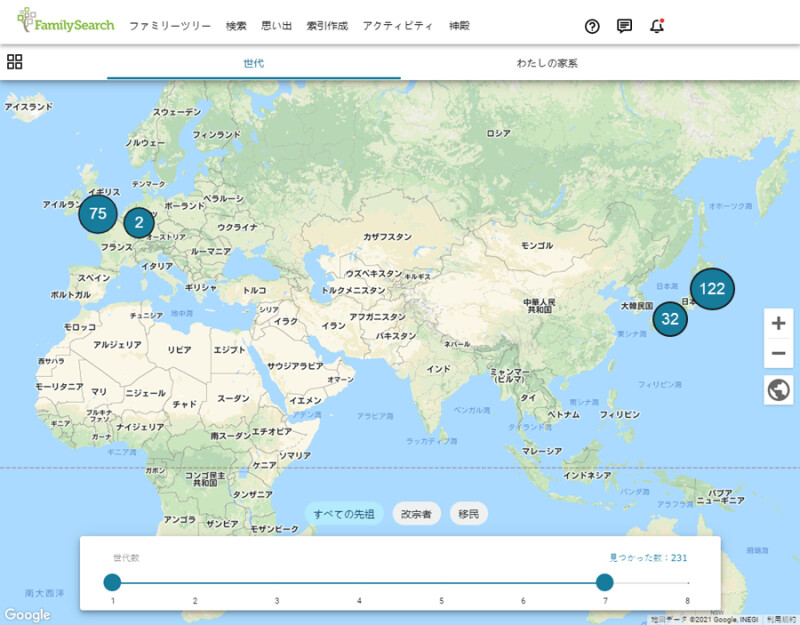This screenshot has width=800, height=625.
Task: Zoom out with the minus icon
Action: click(778, 354)
